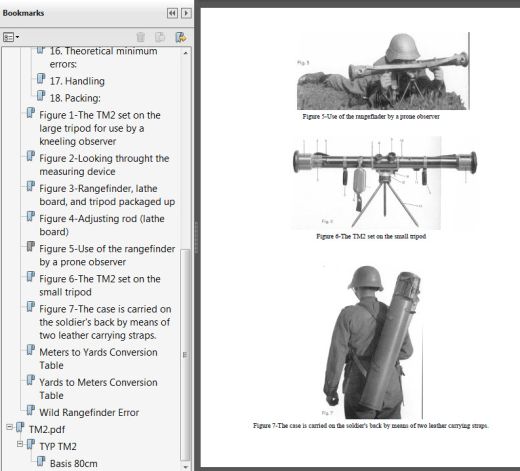The image size is (520, 471).
Task: Click the Figure 4 bookmark icon
Action: point(30,217)
